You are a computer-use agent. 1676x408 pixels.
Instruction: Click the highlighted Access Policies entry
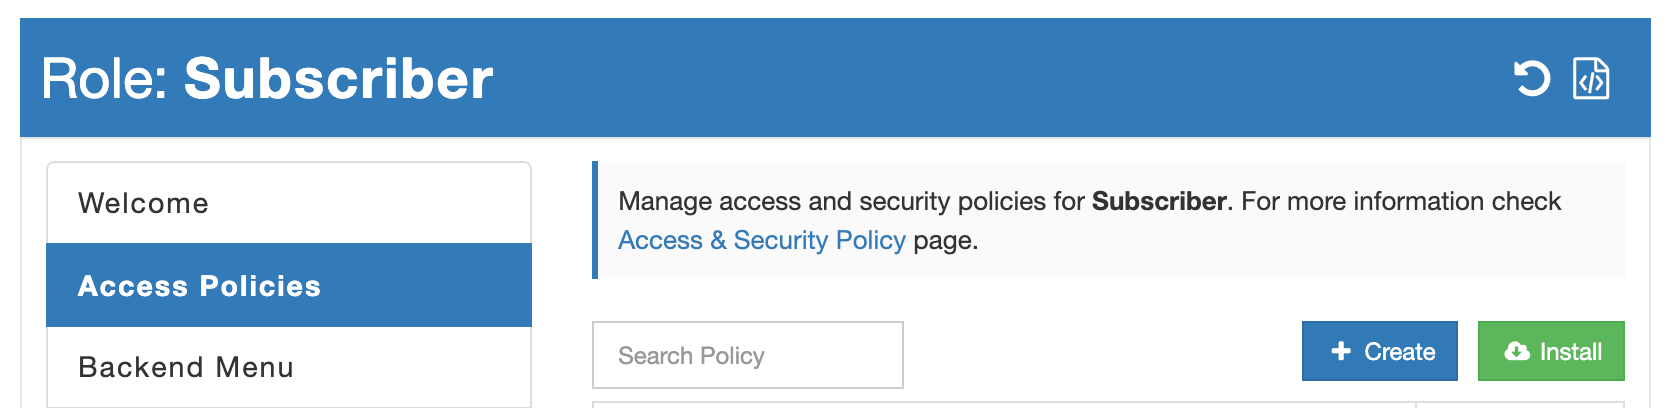coord(289,285)
